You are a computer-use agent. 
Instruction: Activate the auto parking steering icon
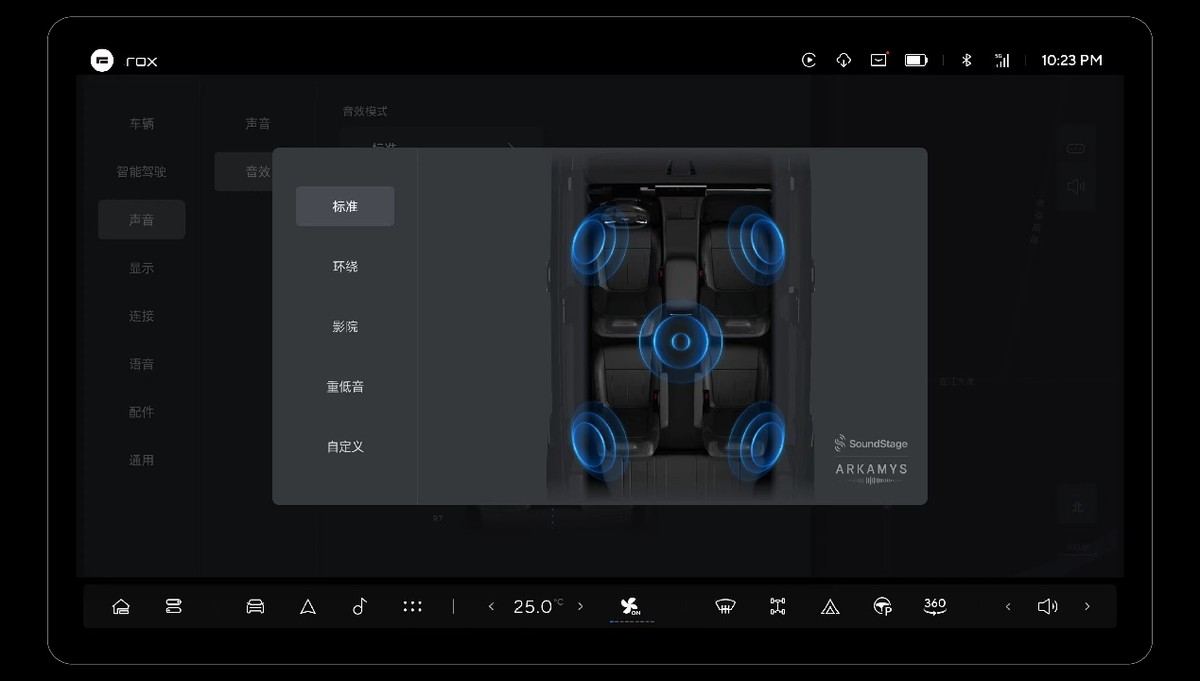(x=883, y=606)
